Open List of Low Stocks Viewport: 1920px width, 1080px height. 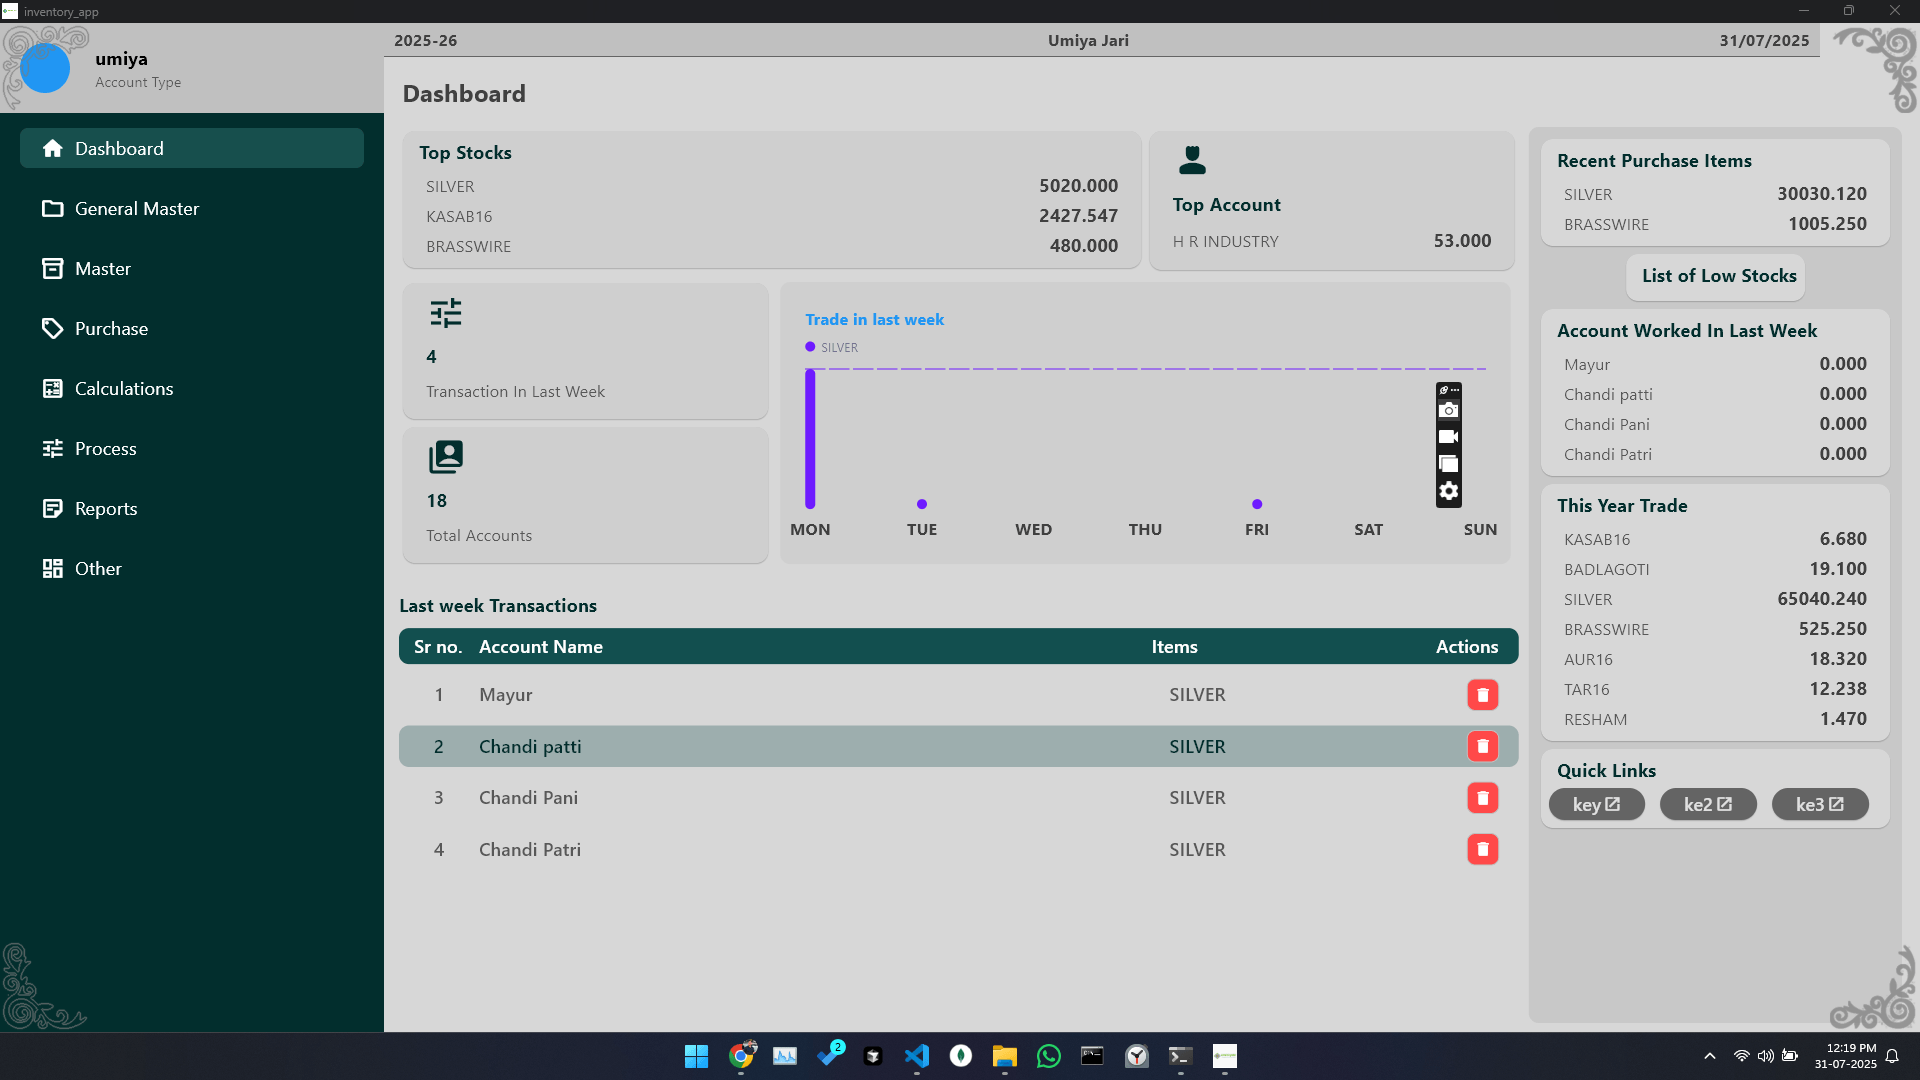click(1717, 276)
